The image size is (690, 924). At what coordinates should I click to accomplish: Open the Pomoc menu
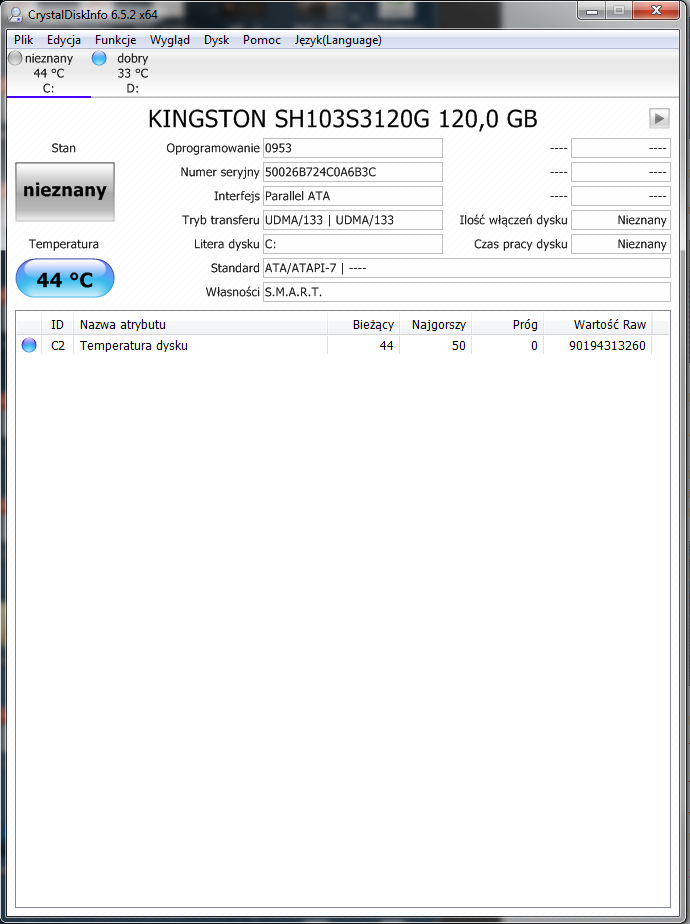click(x=262, y=40)
